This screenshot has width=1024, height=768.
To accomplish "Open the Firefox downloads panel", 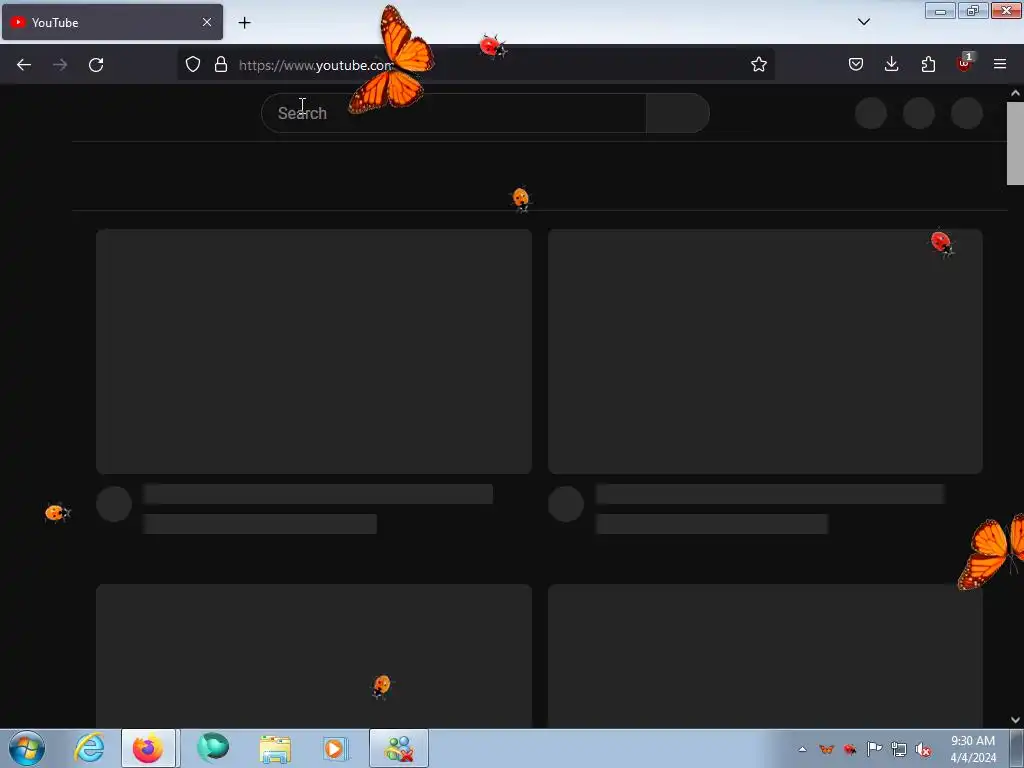I will pyautogui.click(x=891, y=64).
